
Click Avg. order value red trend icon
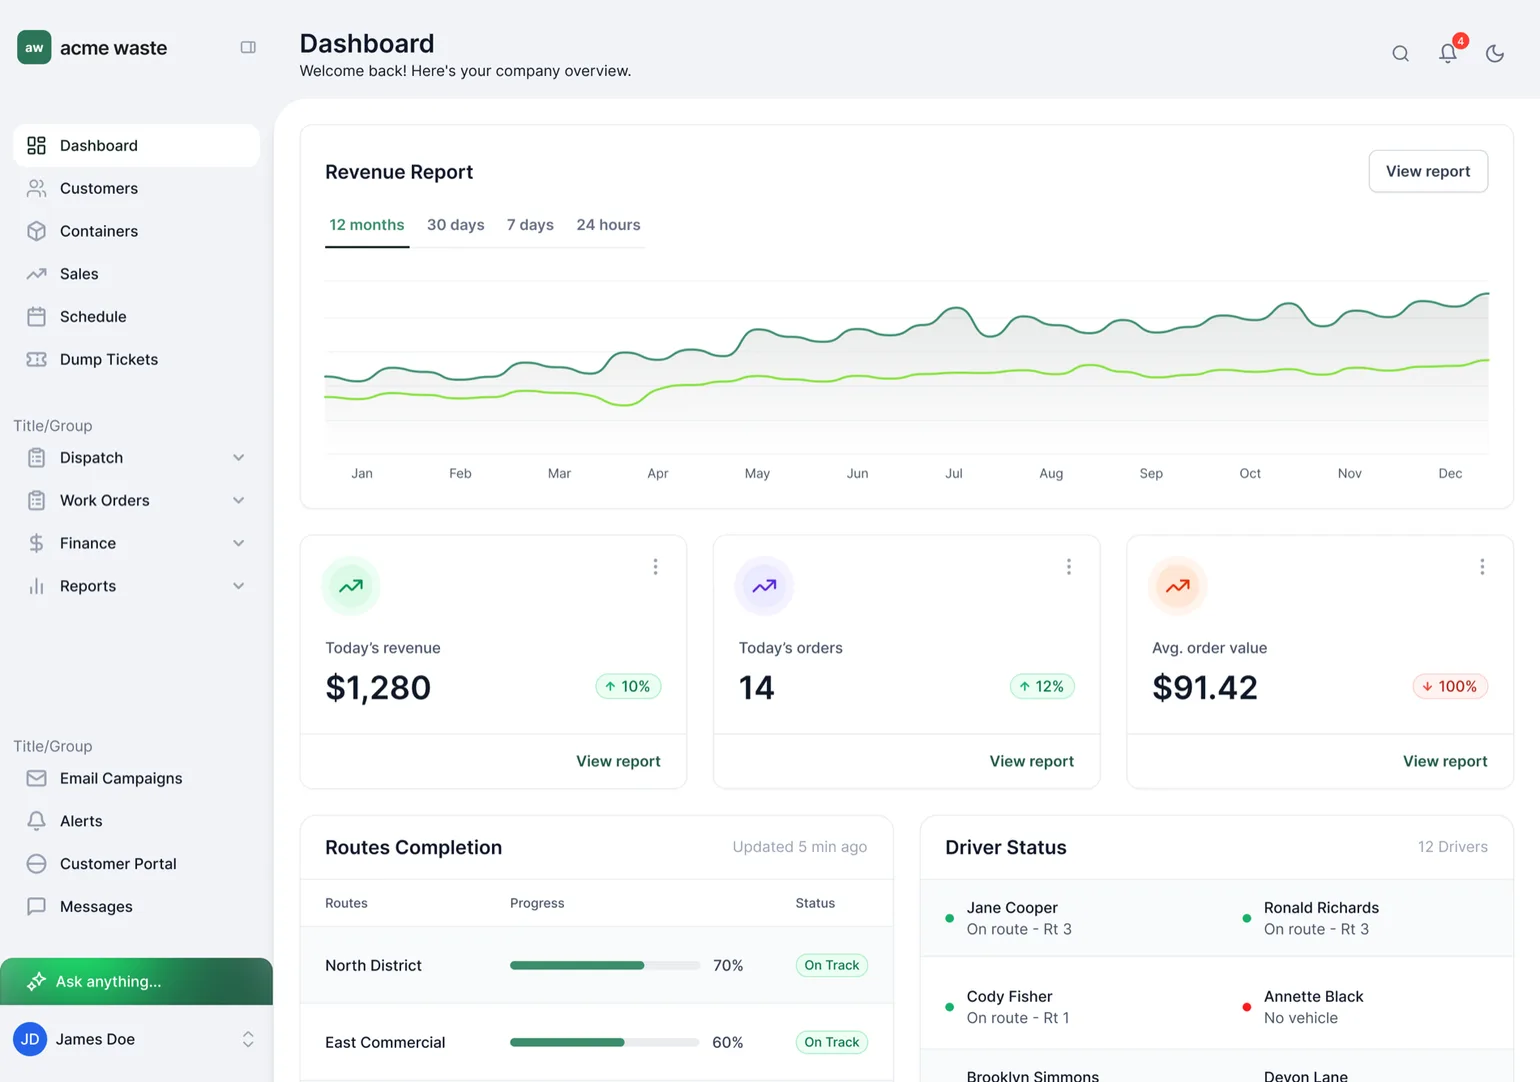[1178, 586]
